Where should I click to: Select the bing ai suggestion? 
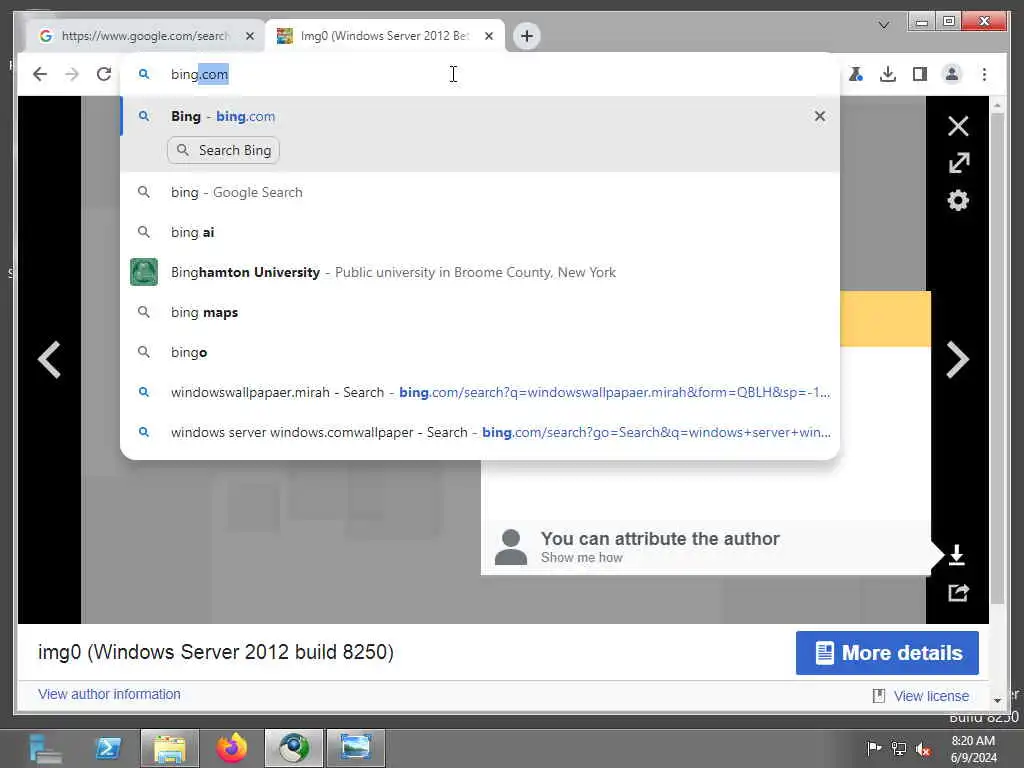point(480,232)
